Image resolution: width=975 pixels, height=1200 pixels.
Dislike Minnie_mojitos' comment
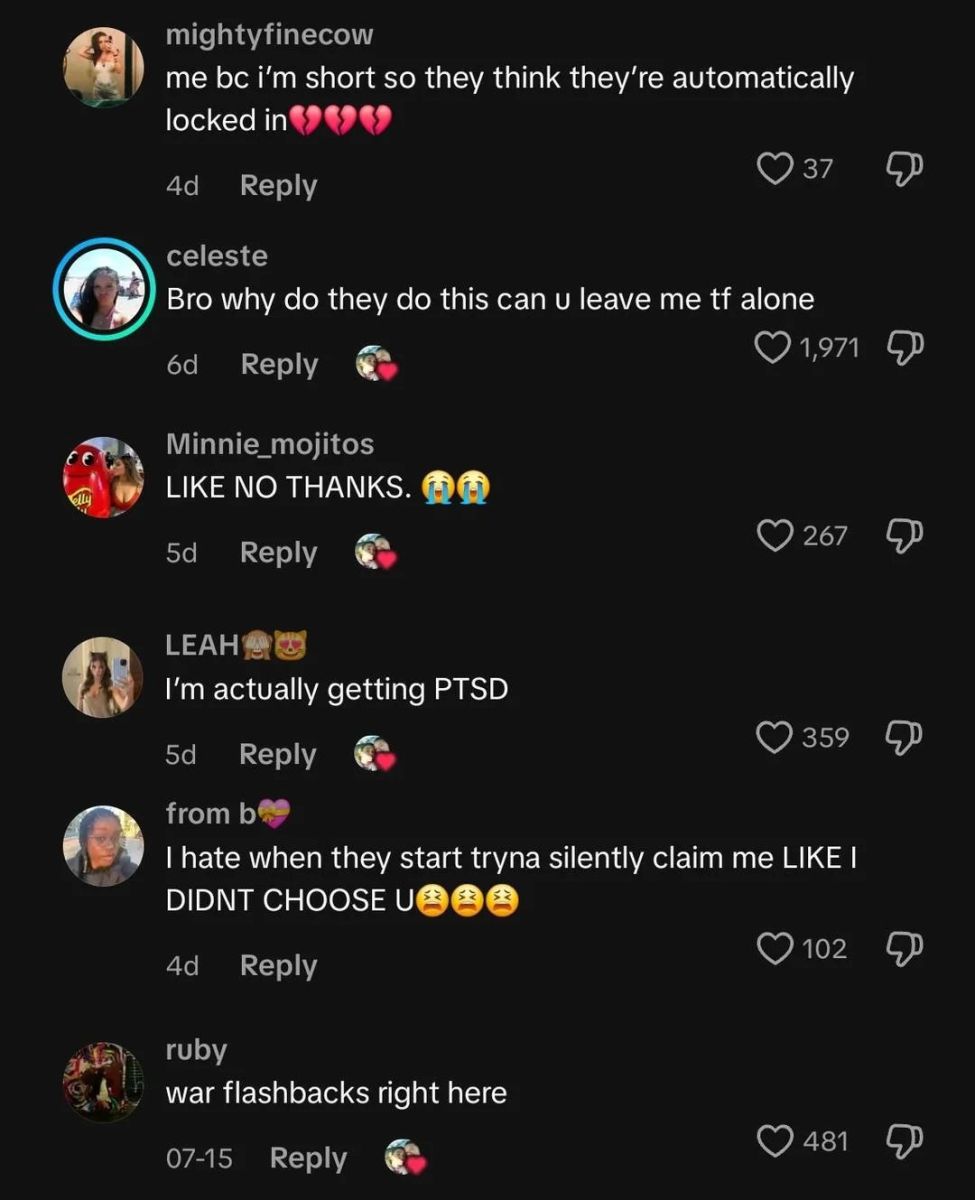[904, 537]
